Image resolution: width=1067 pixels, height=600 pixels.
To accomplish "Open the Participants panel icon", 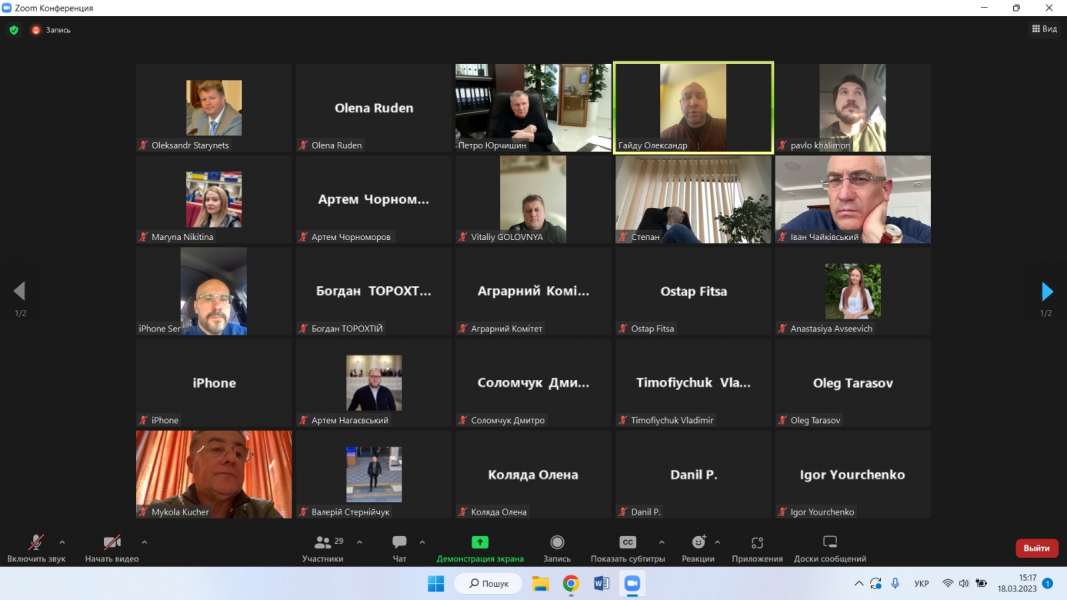I will (x=323, y=543).
